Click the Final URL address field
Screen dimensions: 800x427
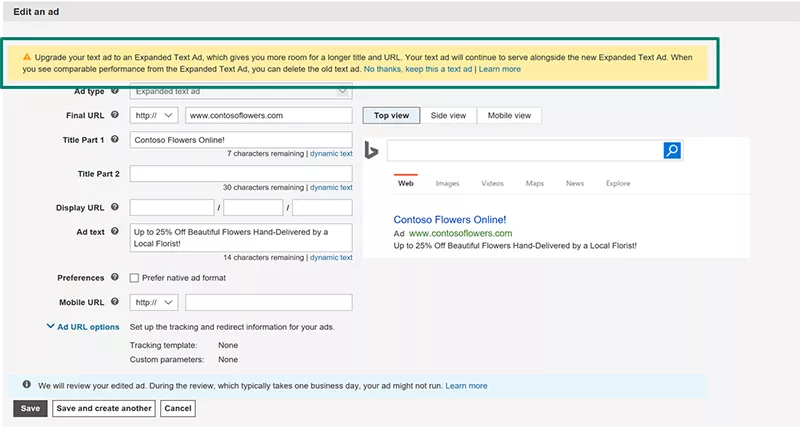[269, 115]
